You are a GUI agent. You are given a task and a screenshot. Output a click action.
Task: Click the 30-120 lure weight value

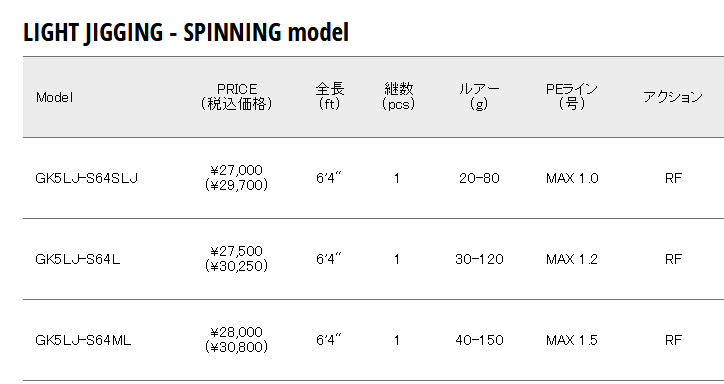click(479, 259)
